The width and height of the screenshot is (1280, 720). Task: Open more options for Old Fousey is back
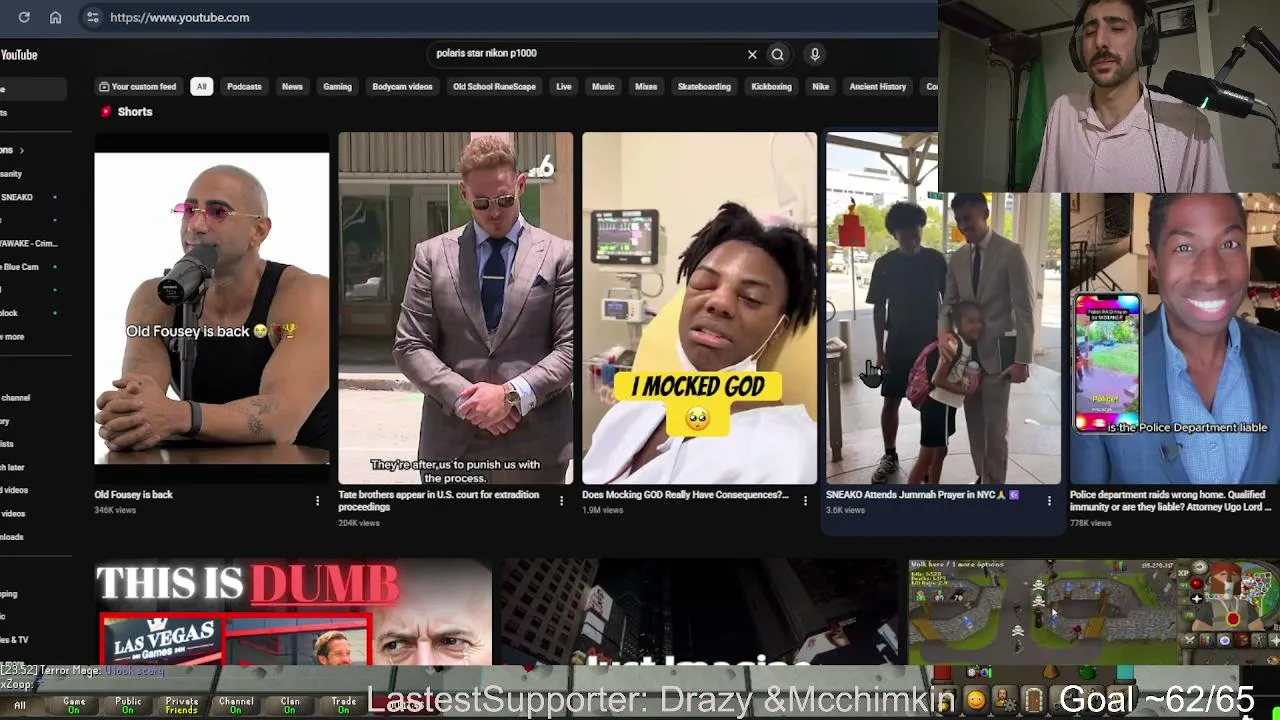point(317,500)
